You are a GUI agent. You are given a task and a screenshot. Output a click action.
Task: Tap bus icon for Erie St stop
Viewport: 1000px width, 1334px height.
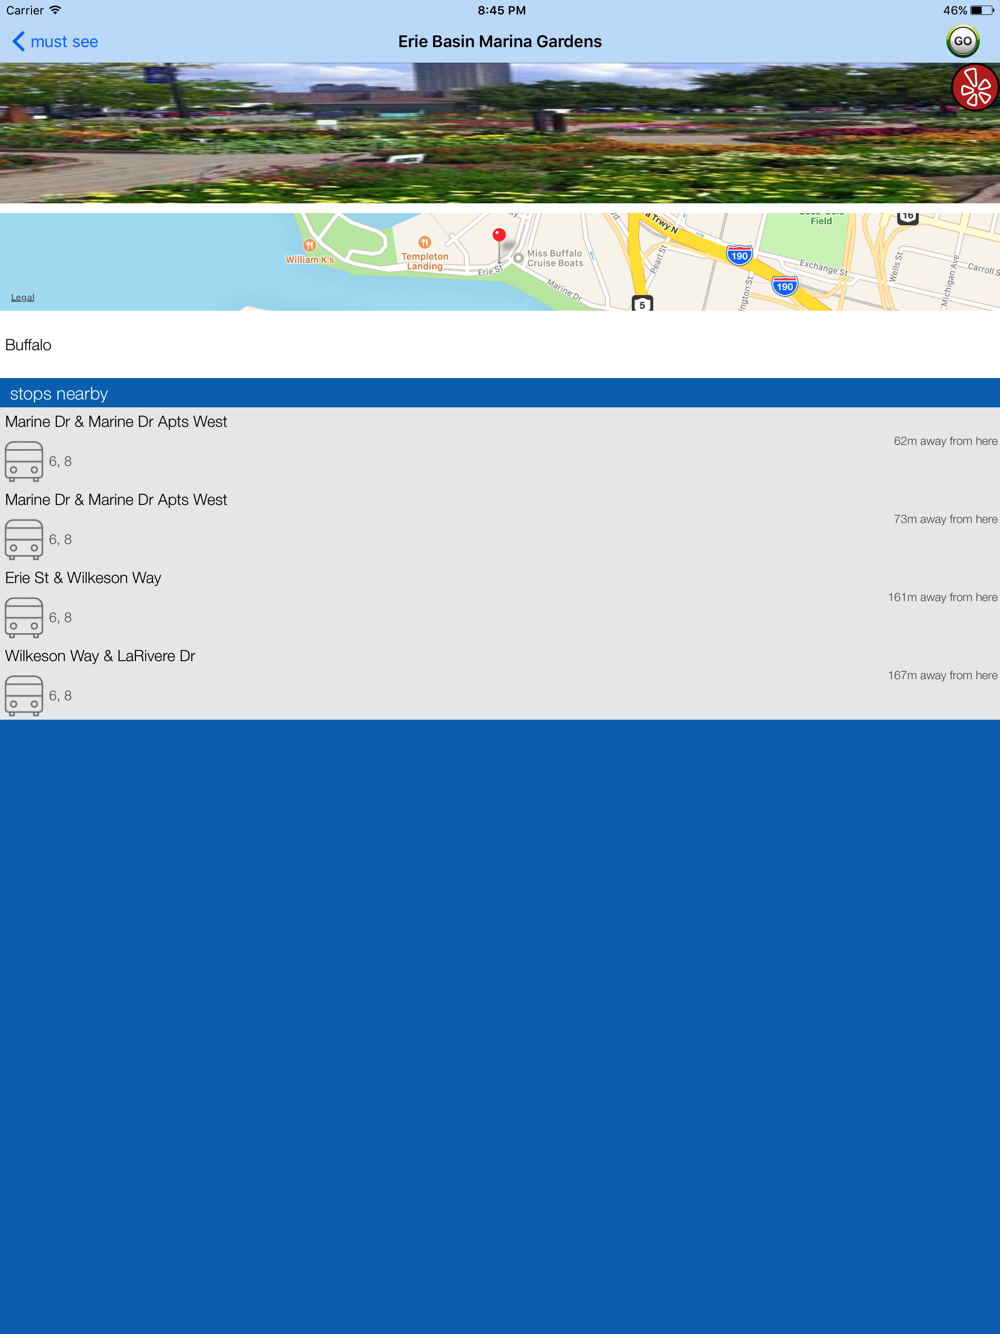click(x=24, y=617)
